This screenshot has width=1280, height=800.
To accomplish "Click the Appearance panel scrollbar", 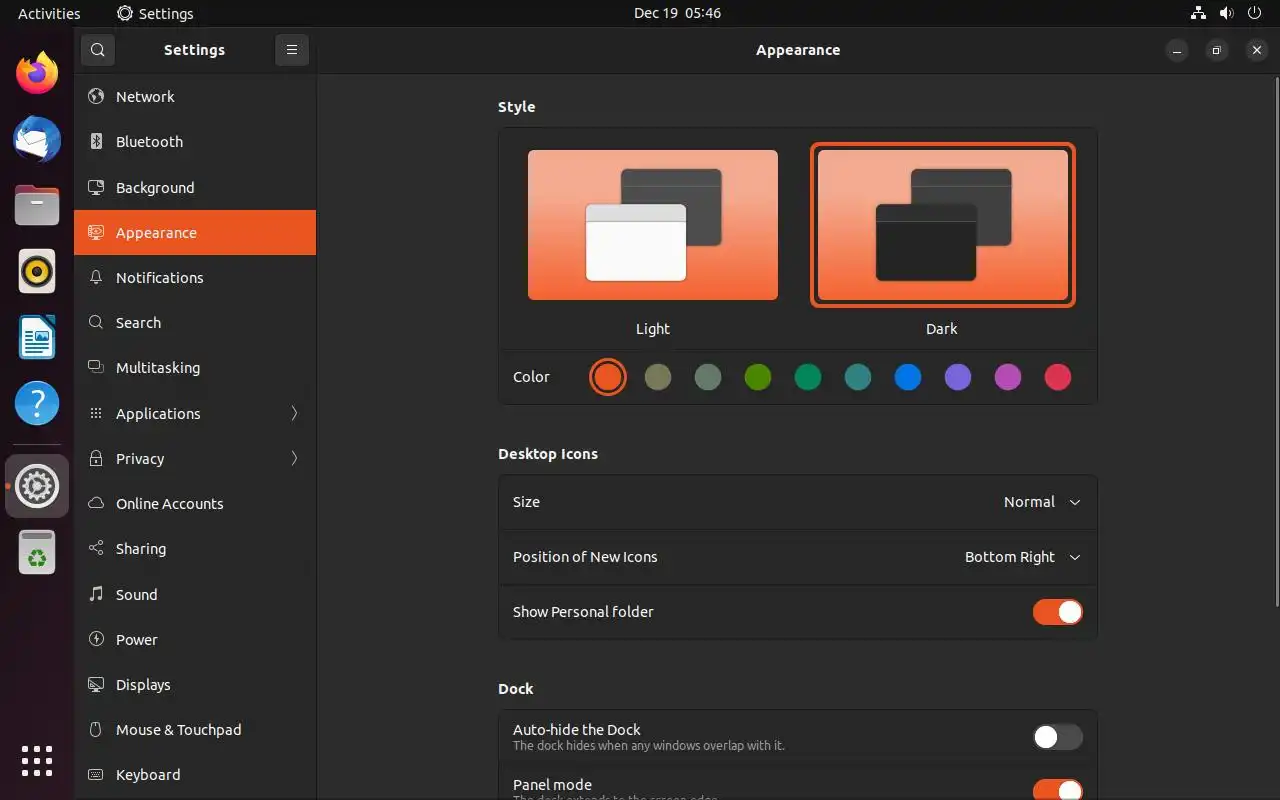I will click(1275, 340).
